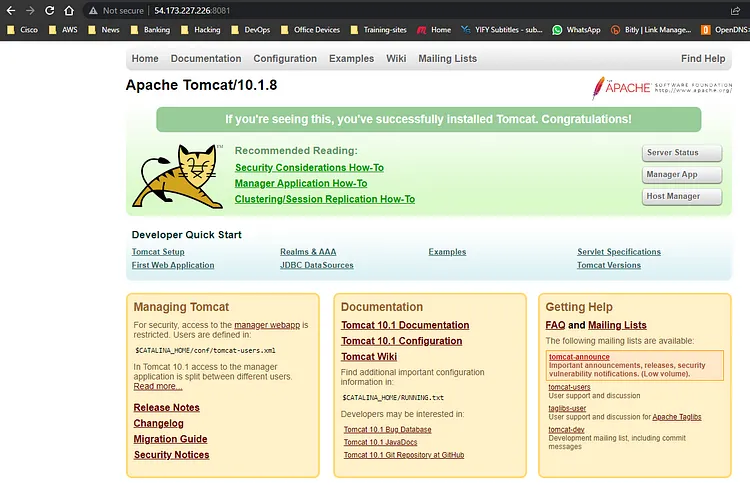Open Clustering/Session Replication How-To link
750x485 pixels.
point(325,199)
